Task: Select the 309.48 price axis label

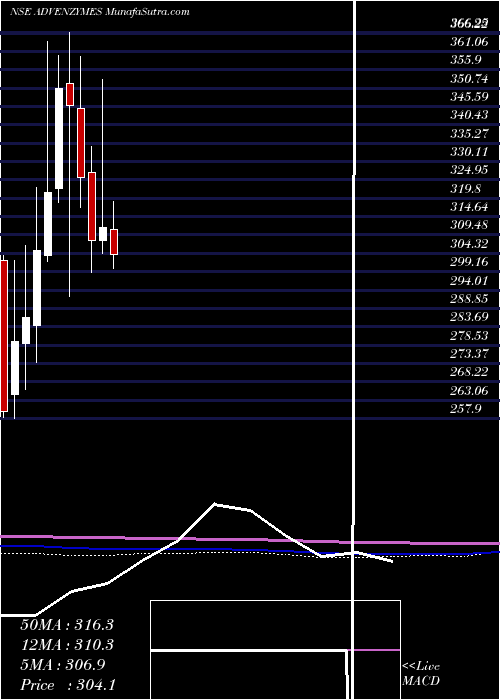Action: click(x=470, y=225)
